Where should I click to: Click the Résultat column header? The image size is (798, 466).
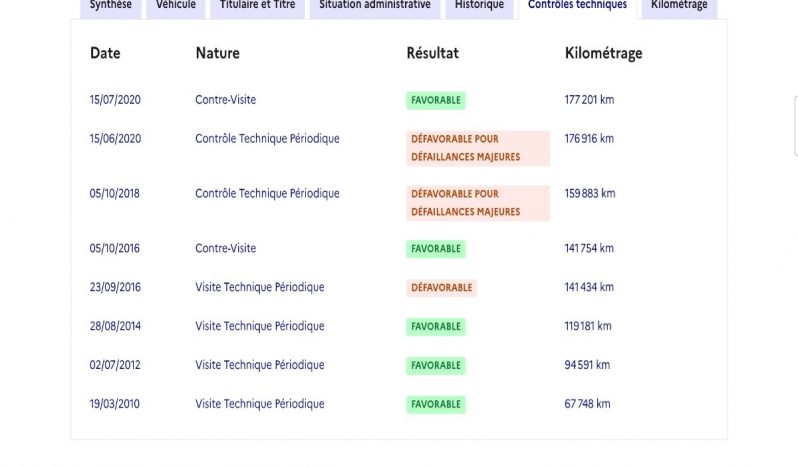click(433, 53)
